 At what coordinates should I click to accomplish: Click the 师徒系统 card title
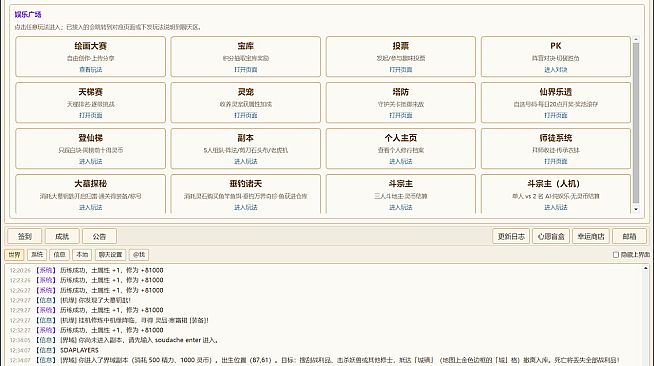[x=556, y=138]
